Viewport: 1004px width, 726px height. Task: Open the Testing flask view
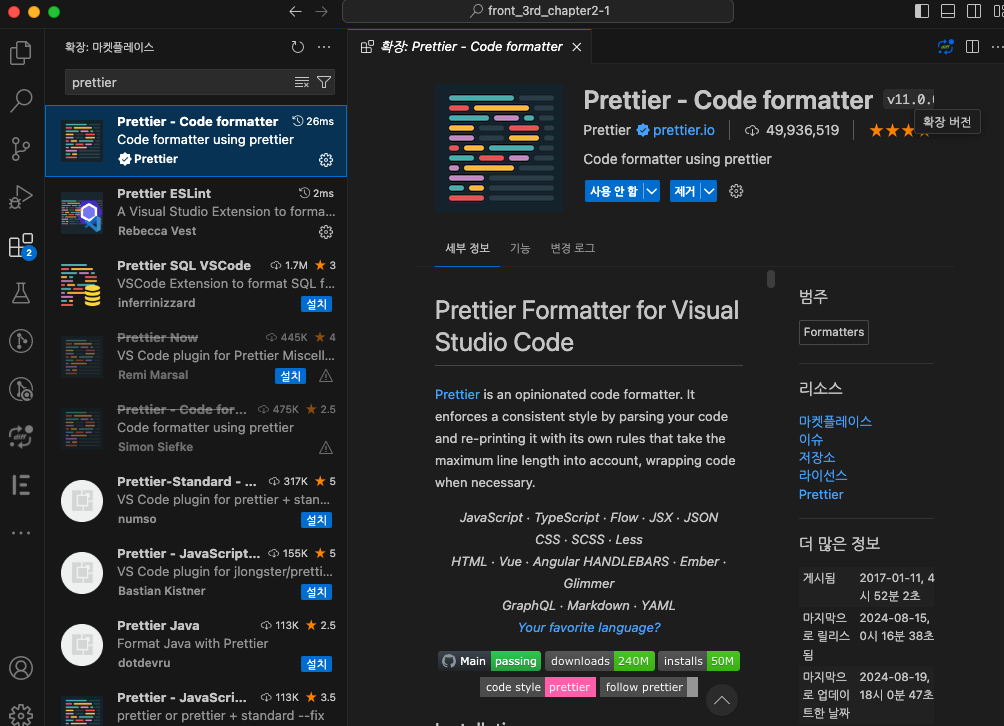click(20, 293)
